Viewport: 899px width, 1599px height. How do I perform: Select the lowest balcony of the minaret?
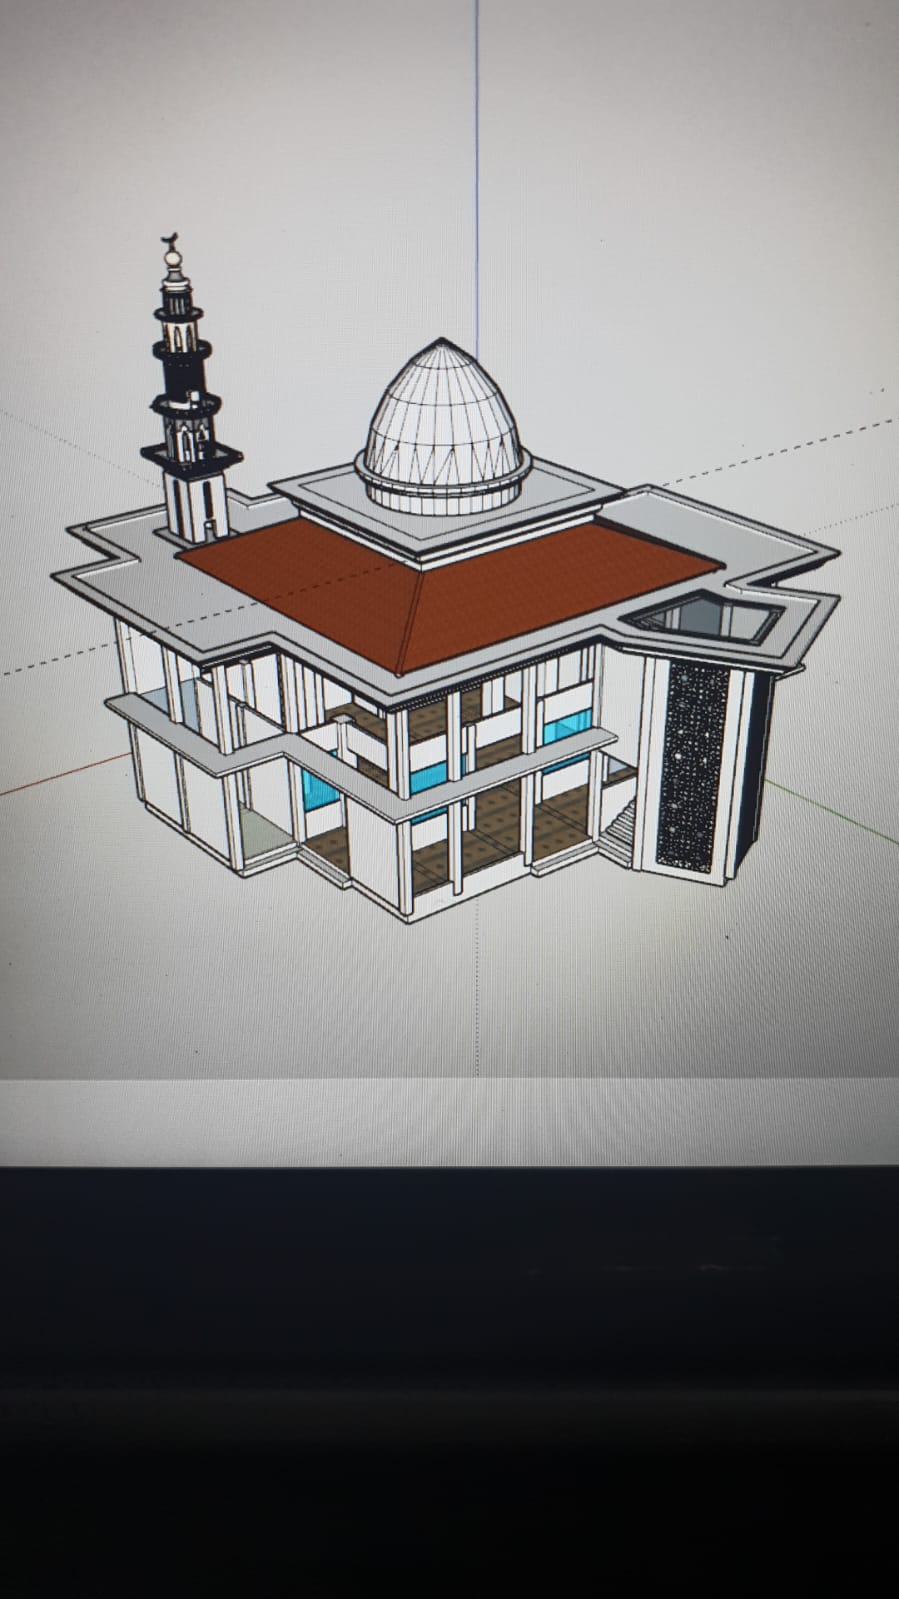tap(192, 456)
